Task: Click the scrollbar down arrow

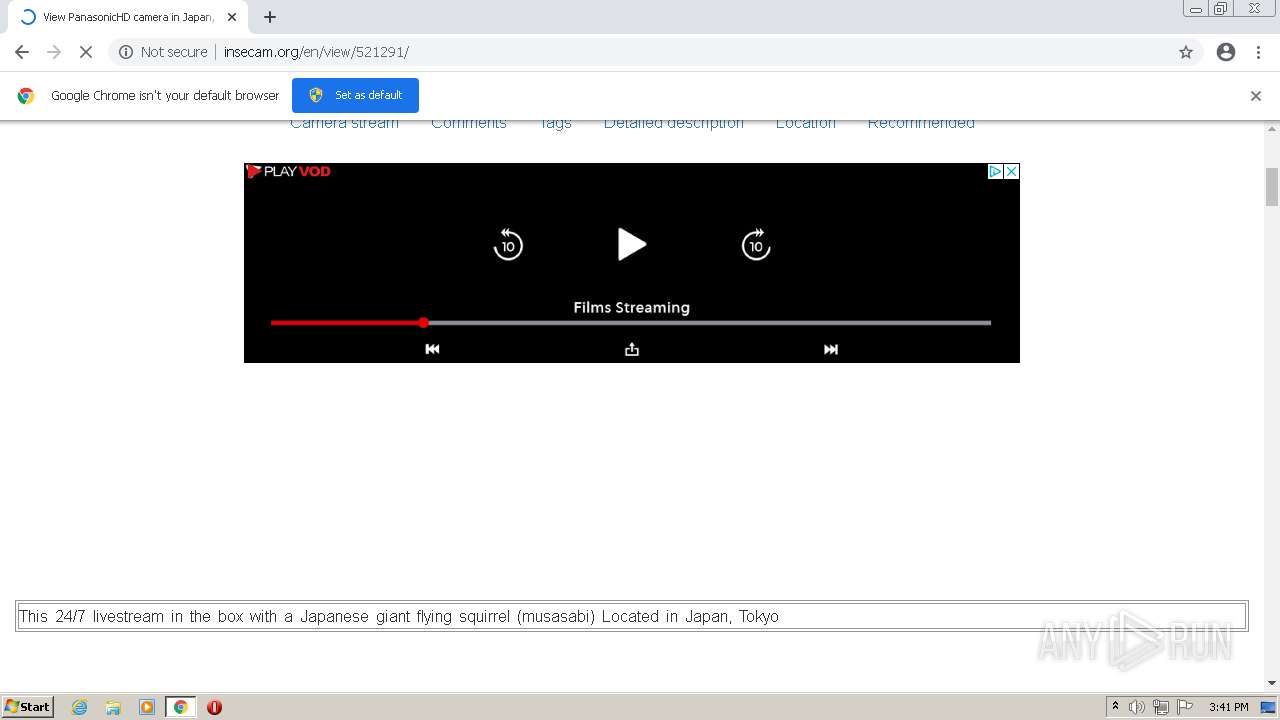Action: point(1272,683)
